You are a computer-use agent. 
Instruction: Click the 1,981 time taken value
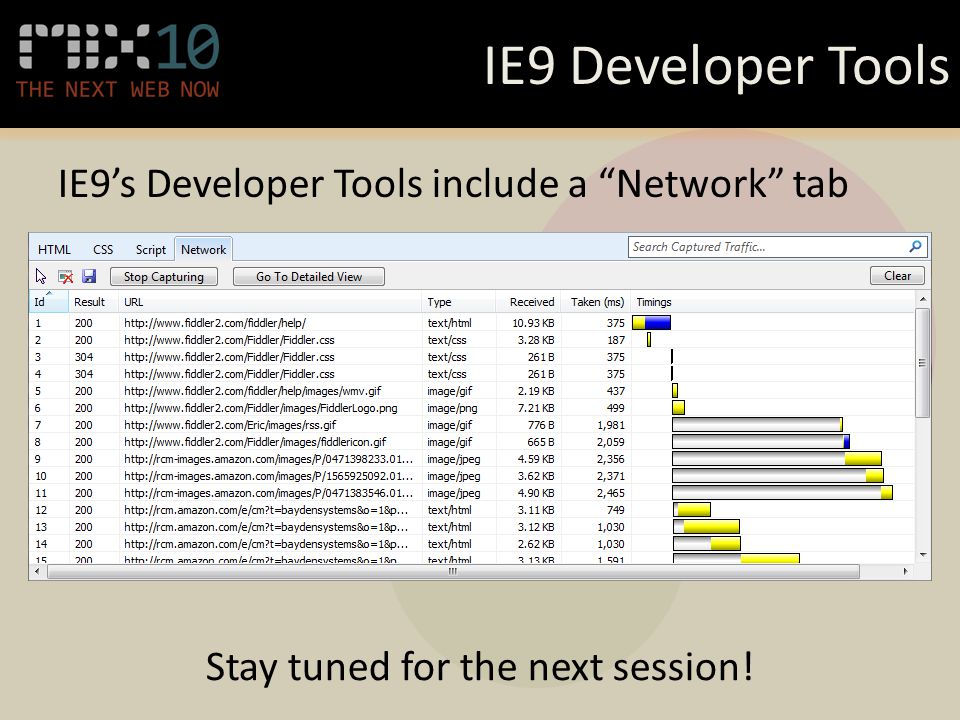[610, 425]
